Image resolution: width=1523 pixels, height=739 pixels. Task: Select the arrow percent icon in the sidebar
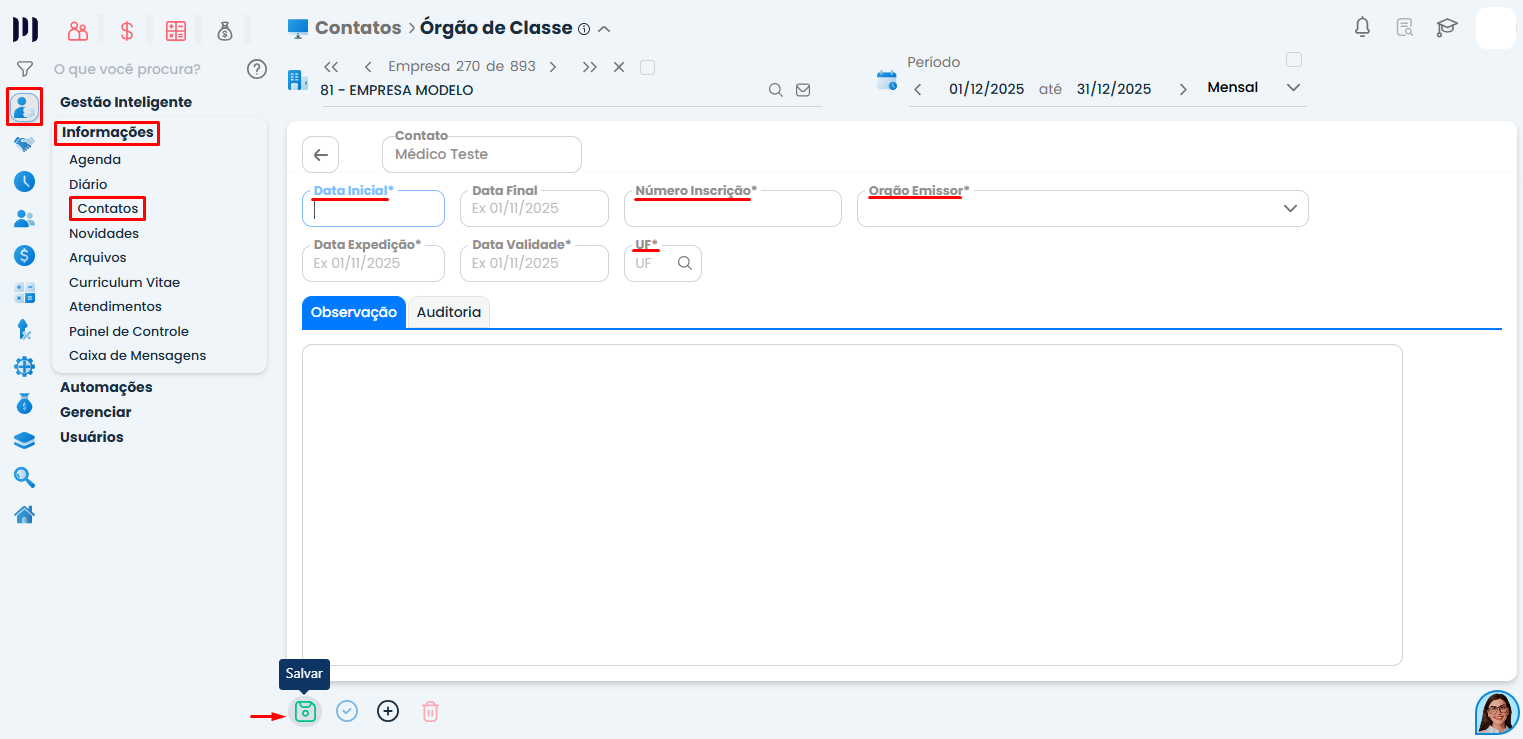tap(25, 329)
